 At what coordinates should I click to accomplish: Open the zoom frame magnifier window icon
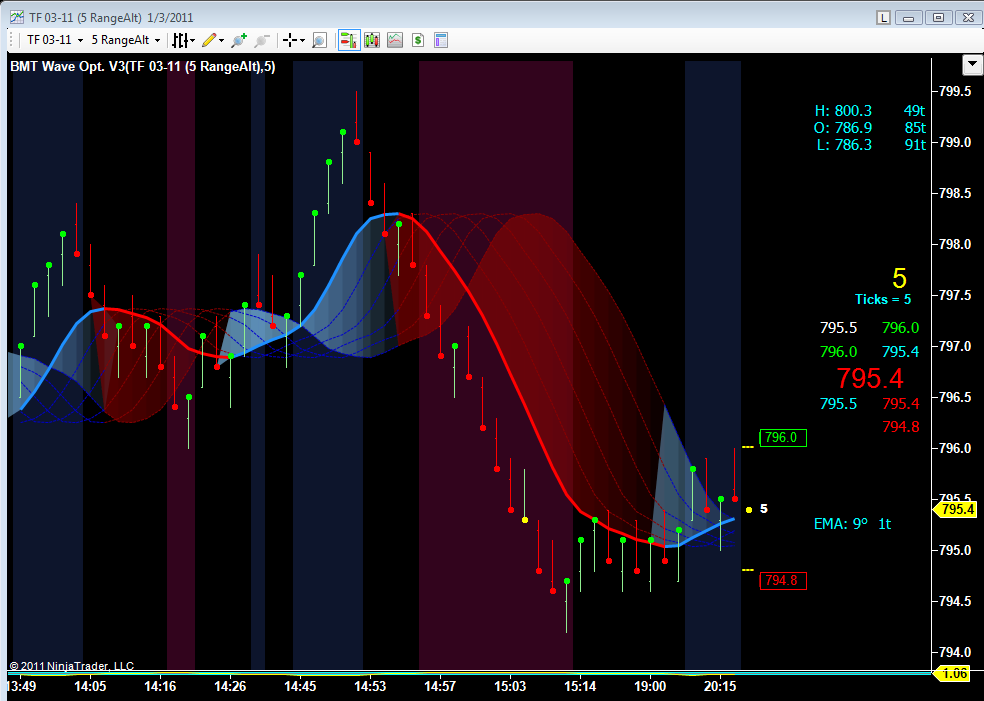pos(319,41)
